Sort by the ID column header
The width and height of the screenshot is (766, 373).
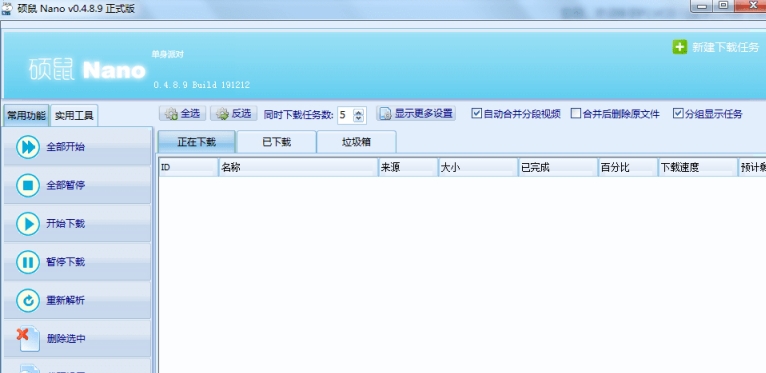pyautogui.click(x=188, y=167)
